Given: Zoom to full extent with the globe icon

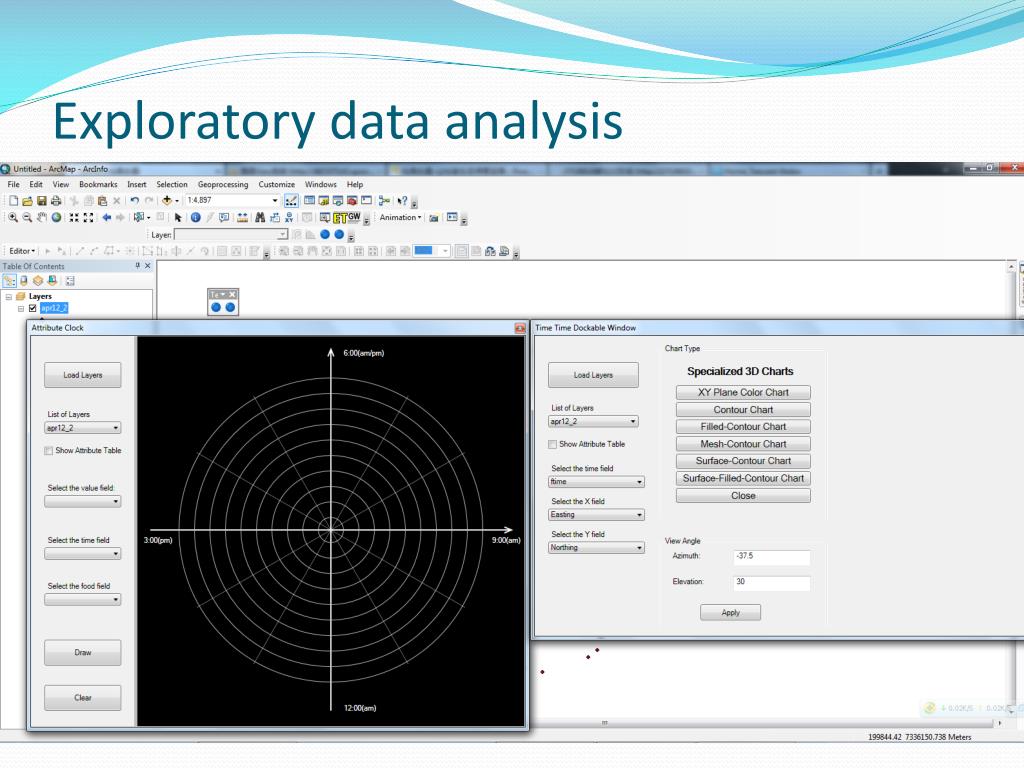Looking at the screenshot, I should (x=56, y=217).
